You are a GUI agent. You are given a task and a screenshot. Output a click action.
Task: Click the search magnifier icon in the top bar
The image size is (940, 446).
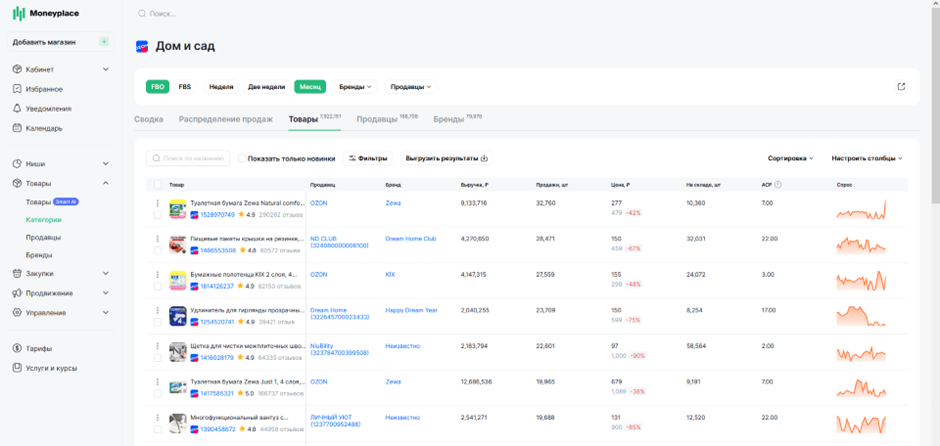point(142,13)
